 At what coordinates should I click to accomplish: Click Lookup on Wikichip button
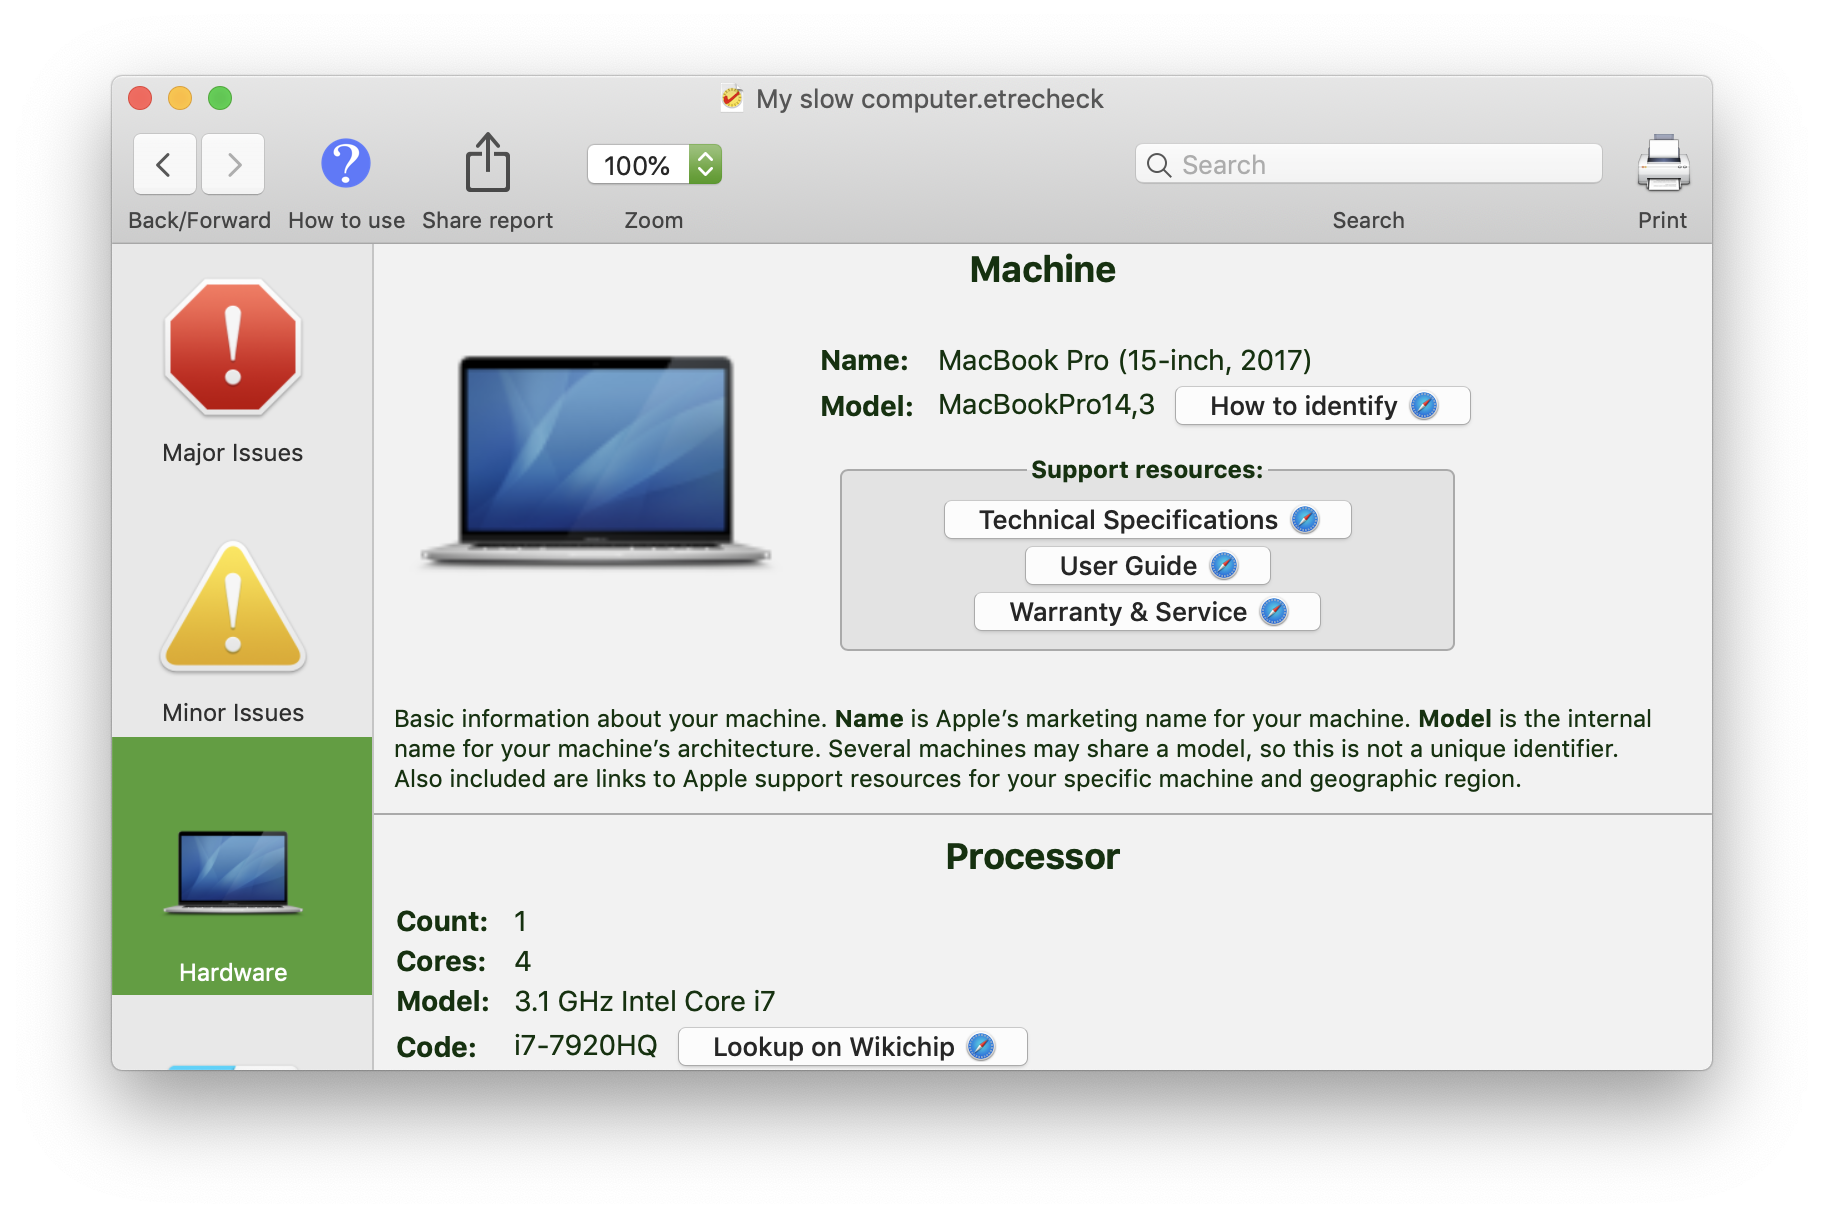click(x=852, y=1047)
